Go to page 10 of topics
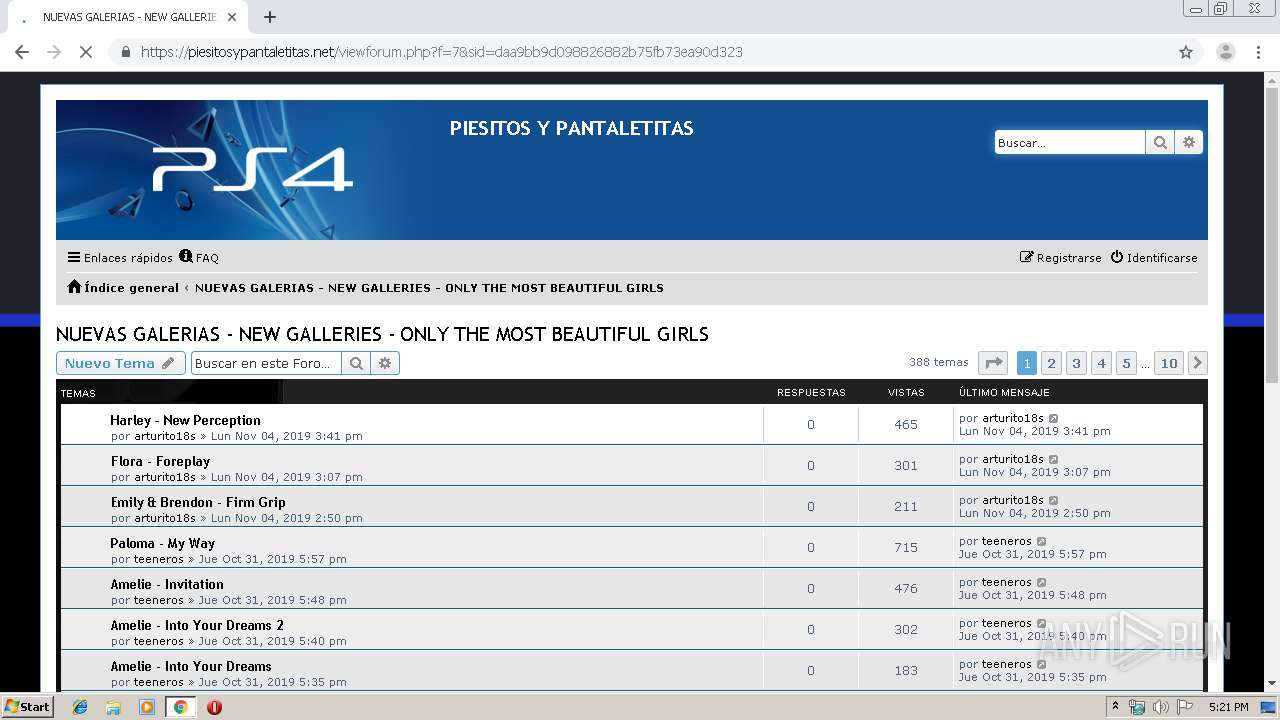Viewport: 1280px width, 720px height. point(1169,363)
